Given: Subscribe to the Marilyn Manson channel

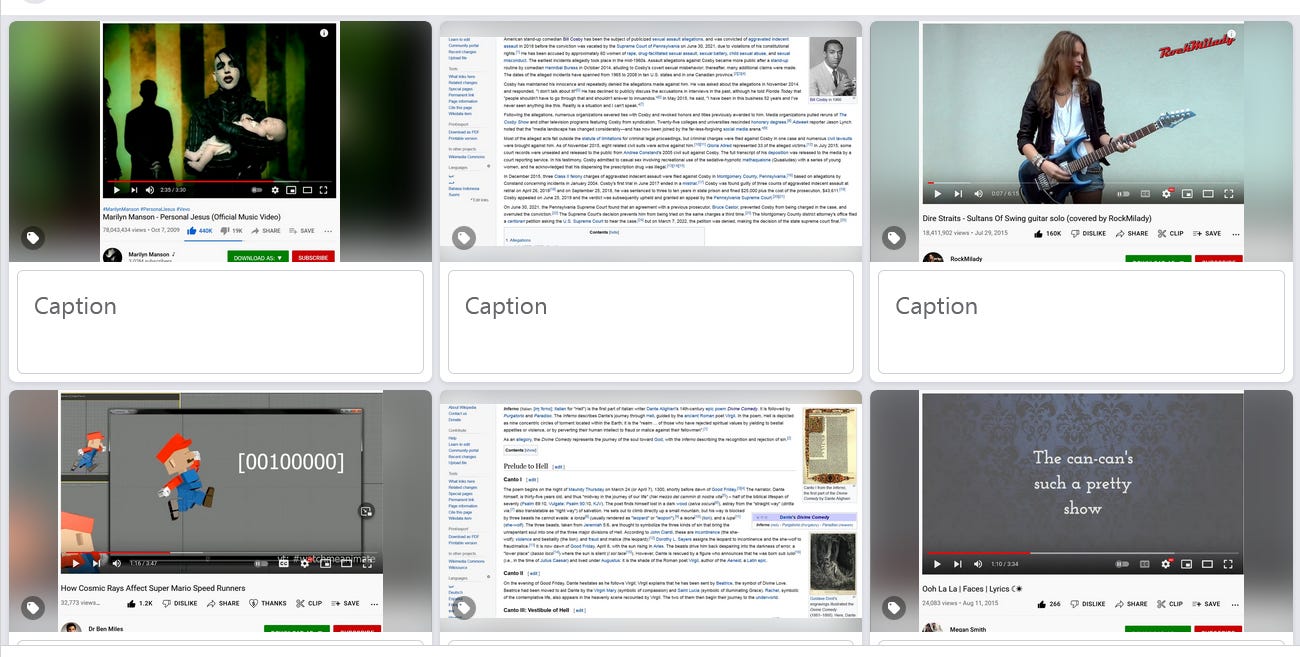Looking at the screenshot, I should click(x=313, y=258).
